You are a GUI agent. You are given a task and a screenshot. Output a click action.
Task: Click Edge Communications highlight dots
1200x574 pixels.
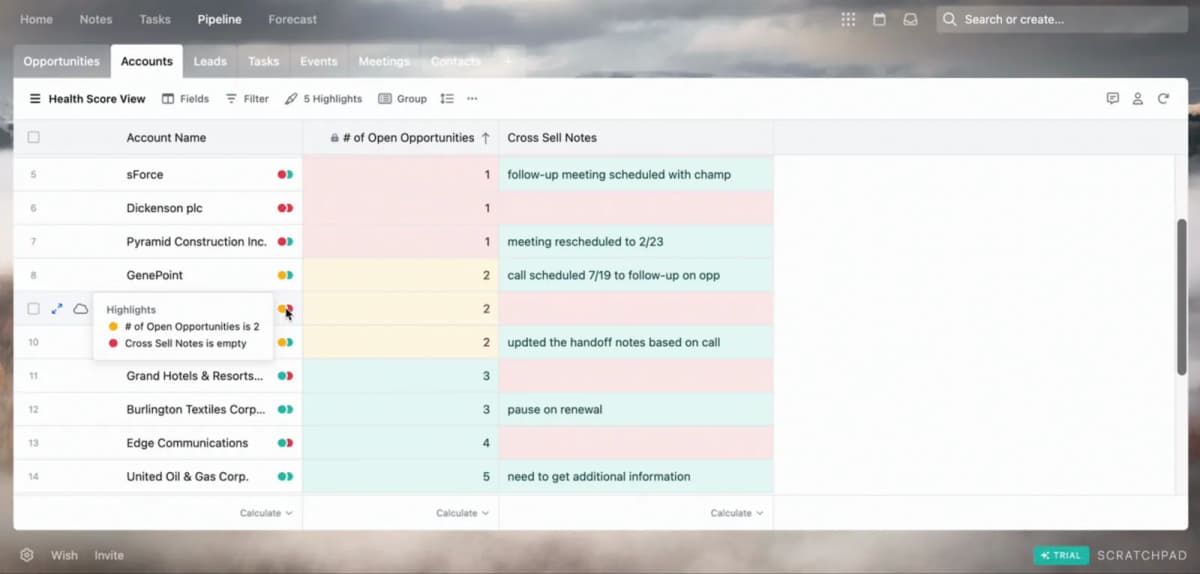[285, 443]
